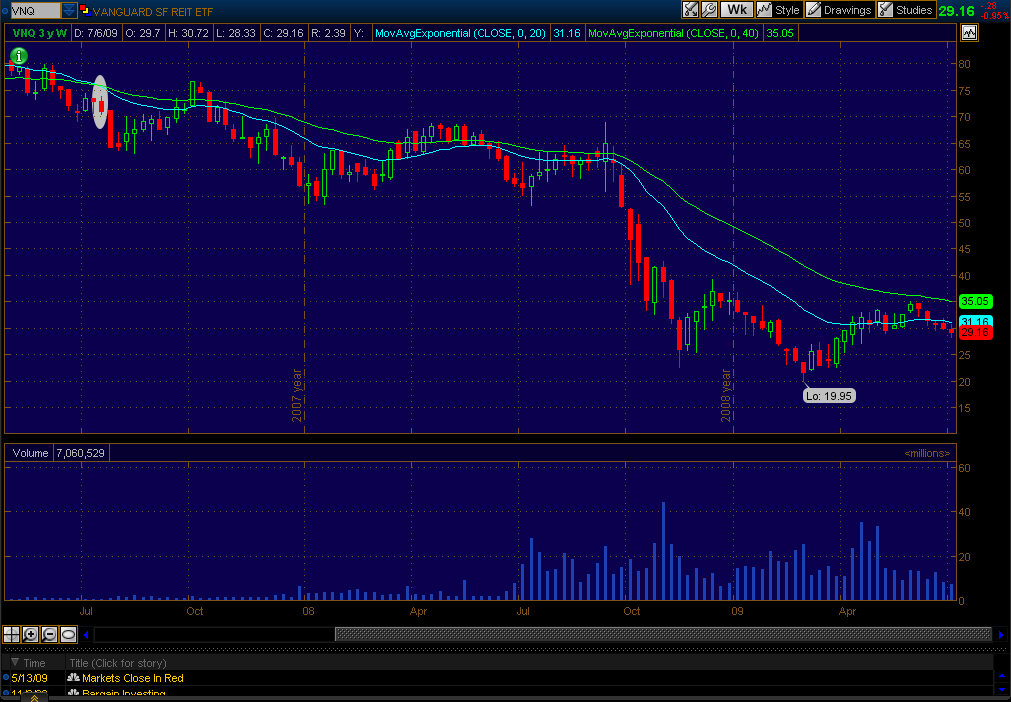Click the share chart icon beside the wrench

691,10
